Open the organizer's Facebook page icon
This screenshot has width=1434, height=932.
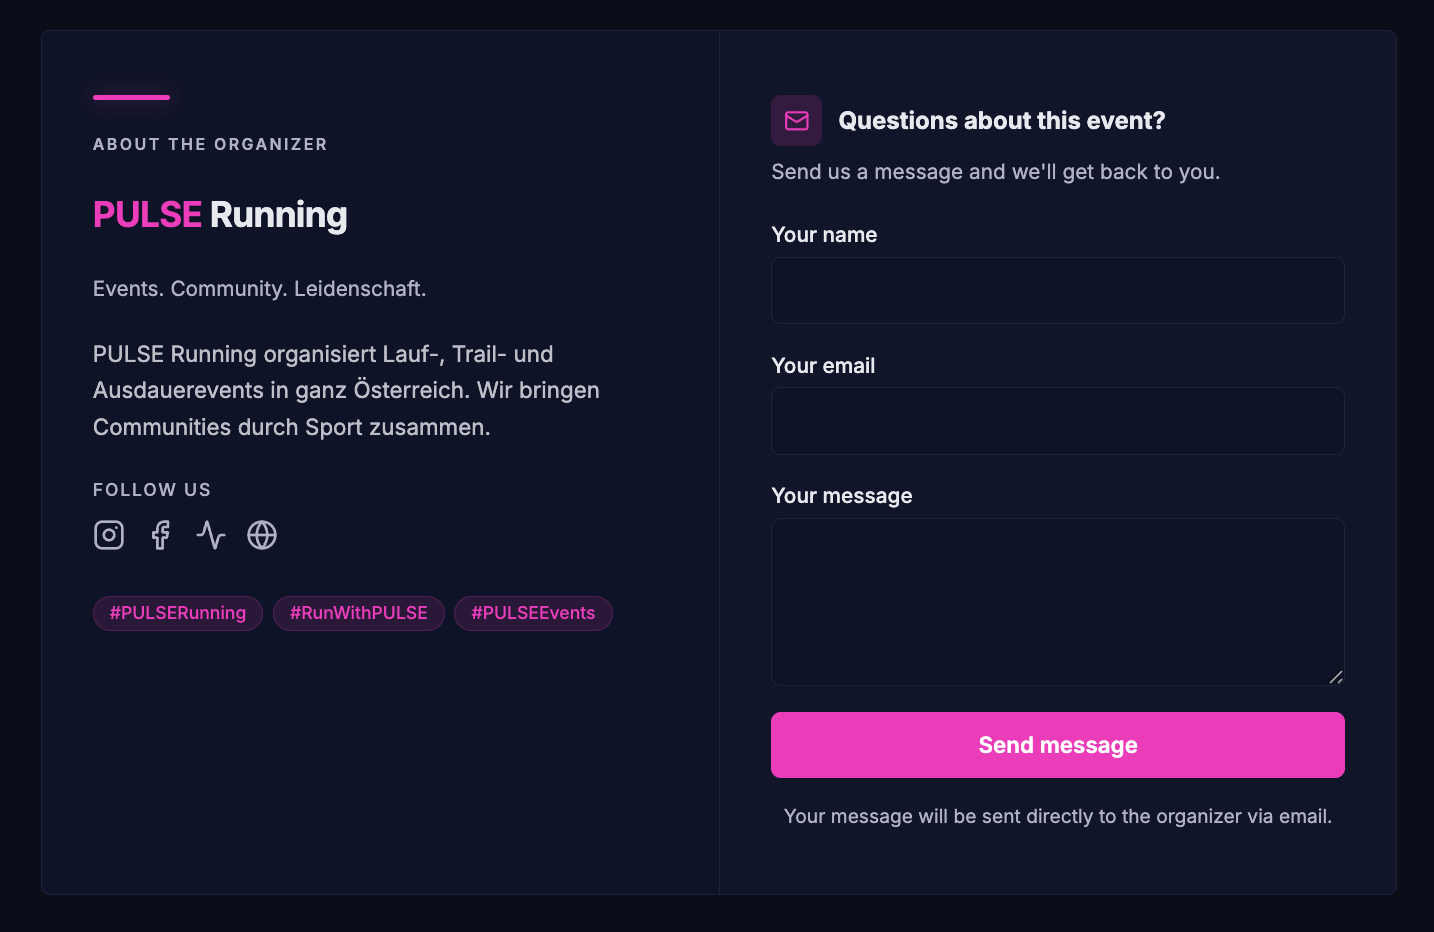pos(160,535)
